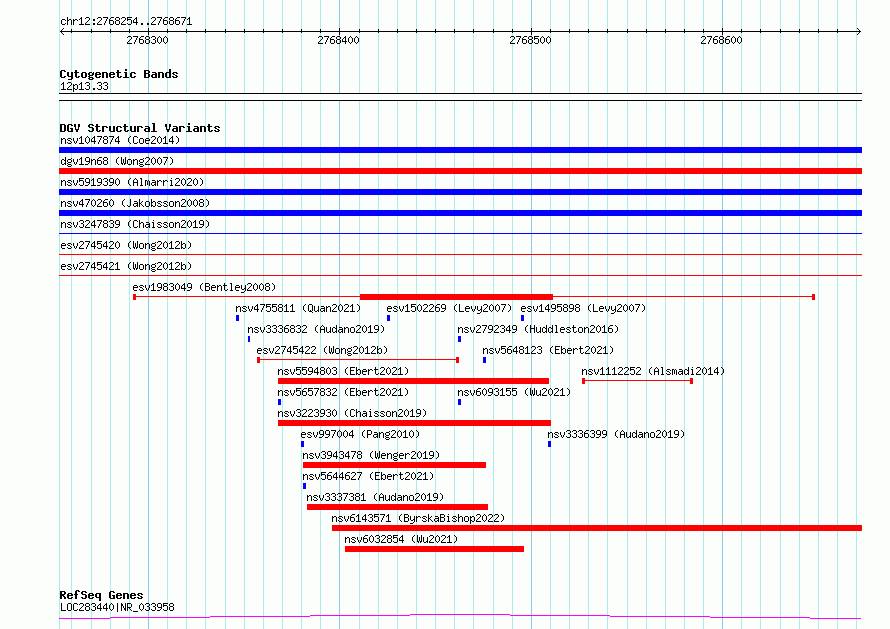This screenshot has height=629, width=890.
Task: Open nsv3247839 (Chaisson2019) variant entry
Action: click(135, 224)
